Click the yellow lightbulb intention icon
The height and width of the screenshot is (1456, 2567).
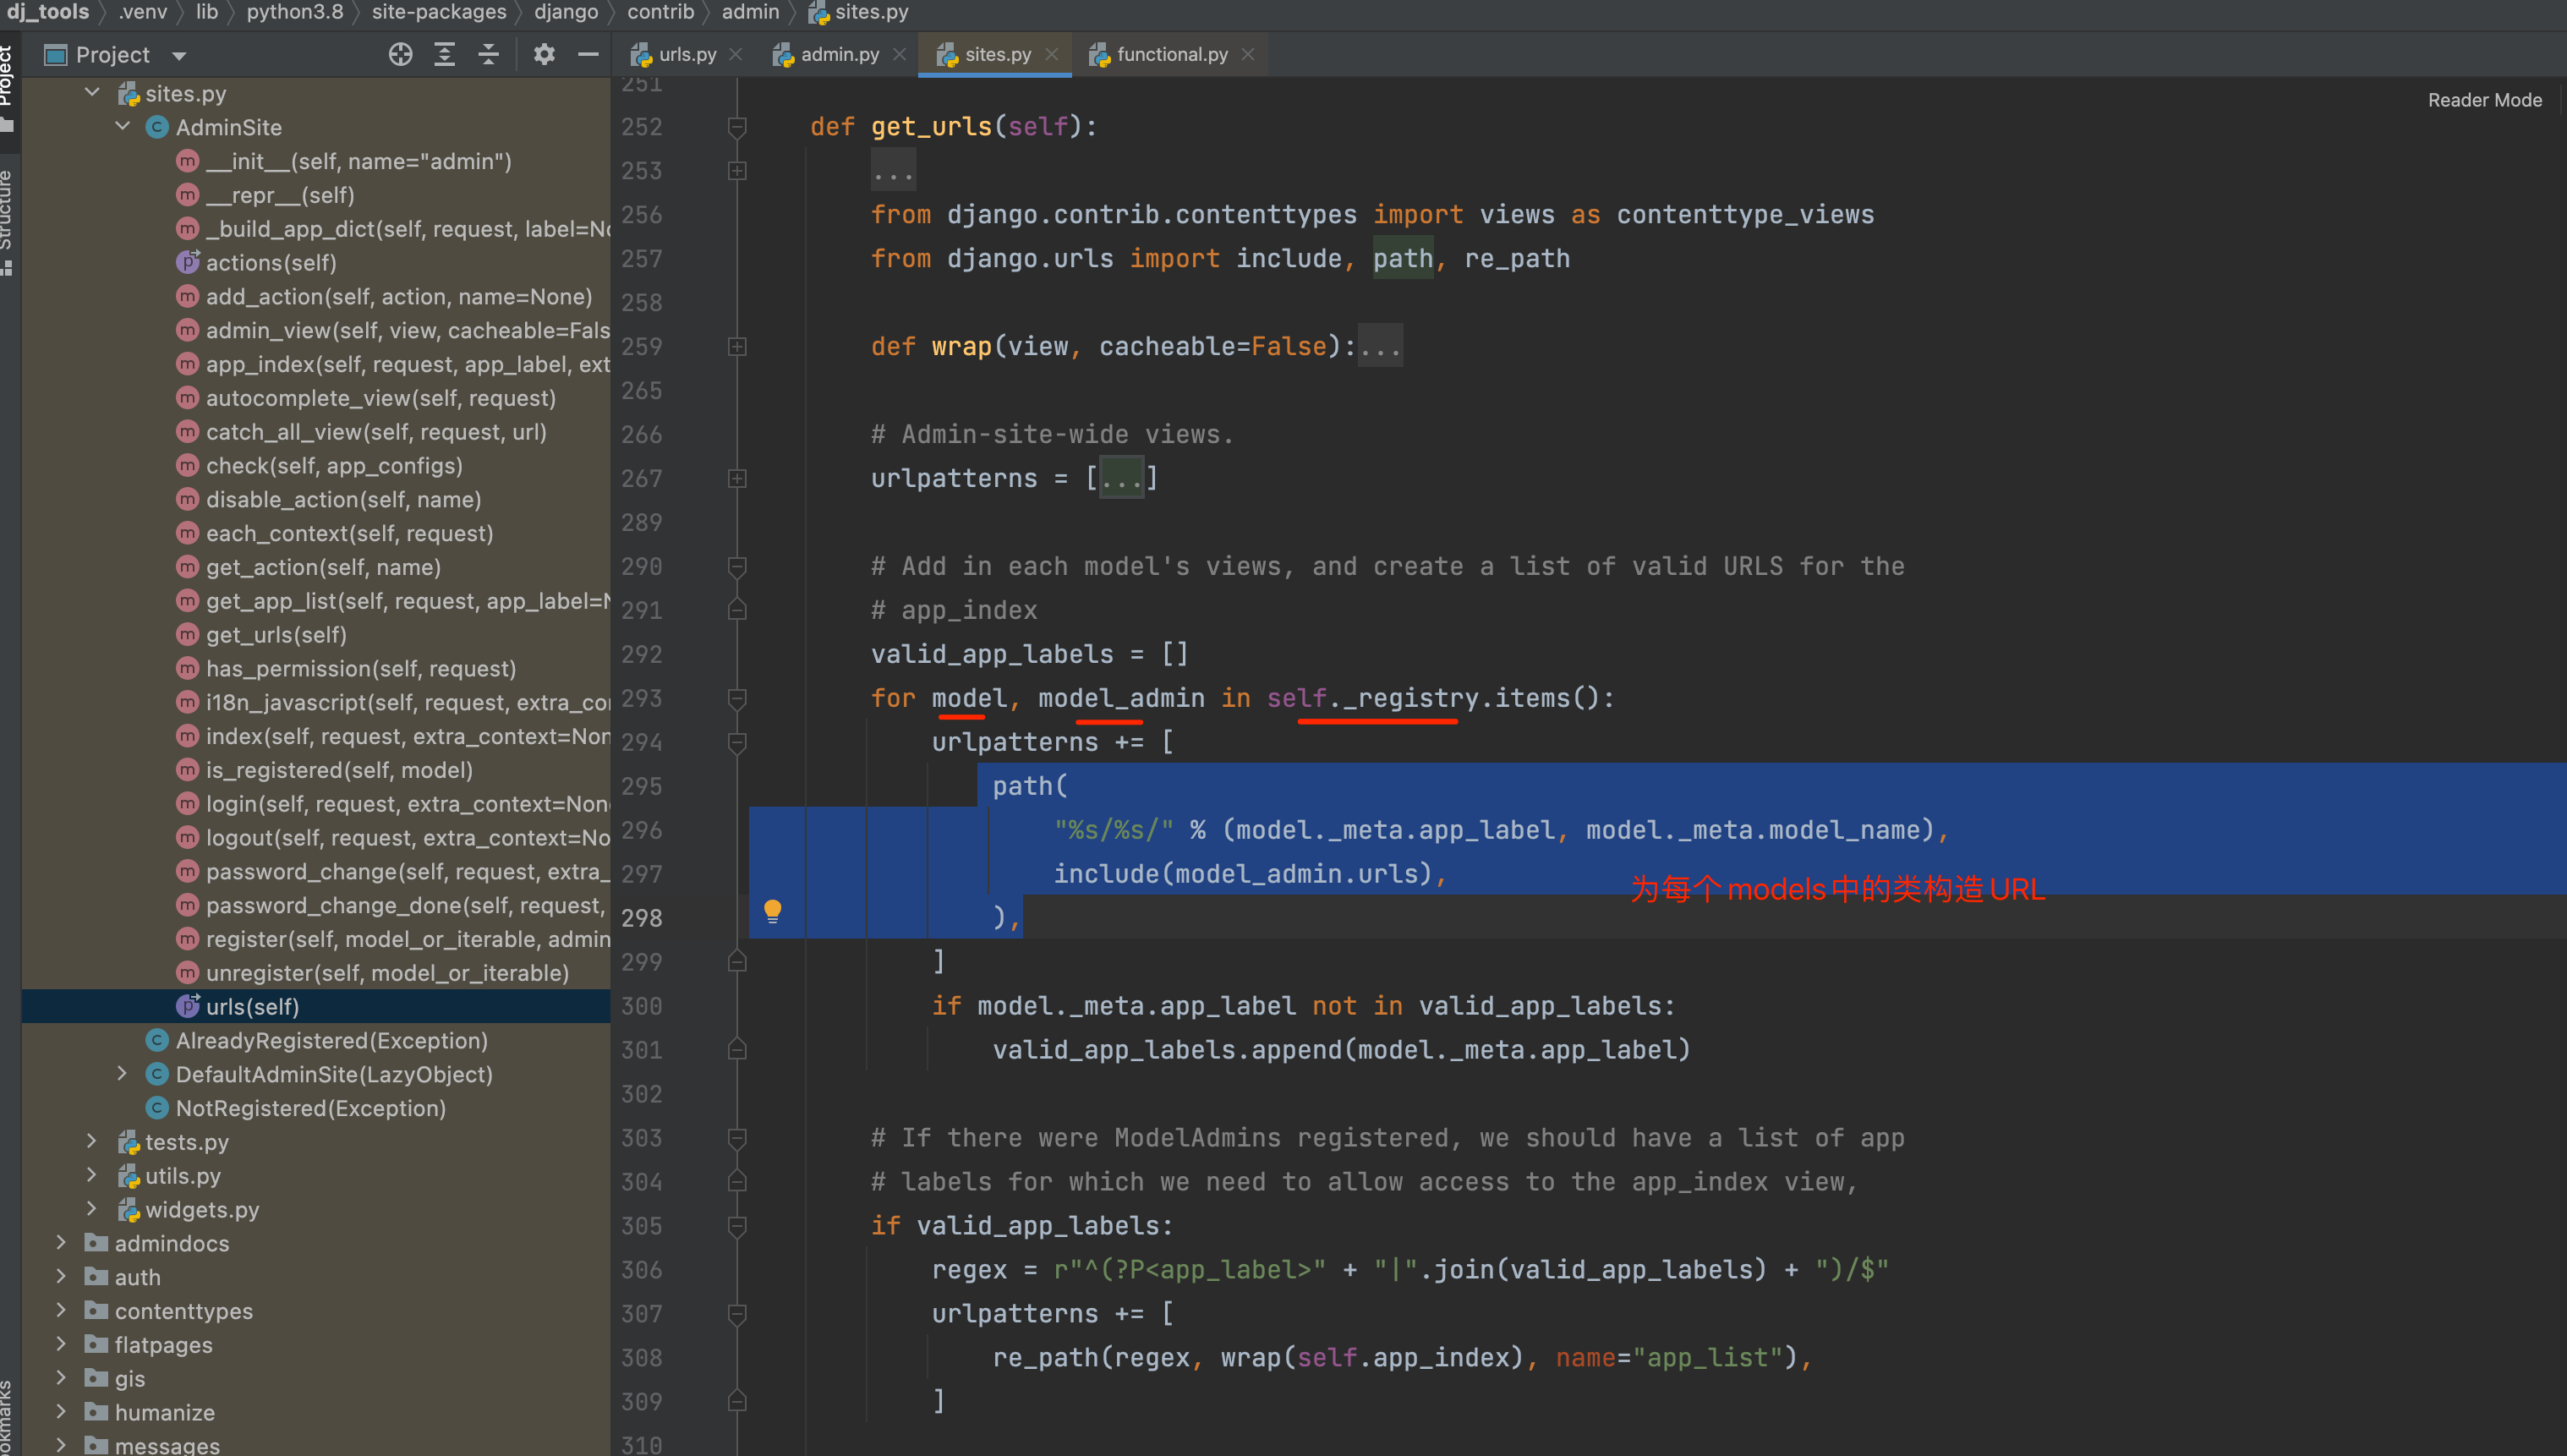[x=772, y=911]
